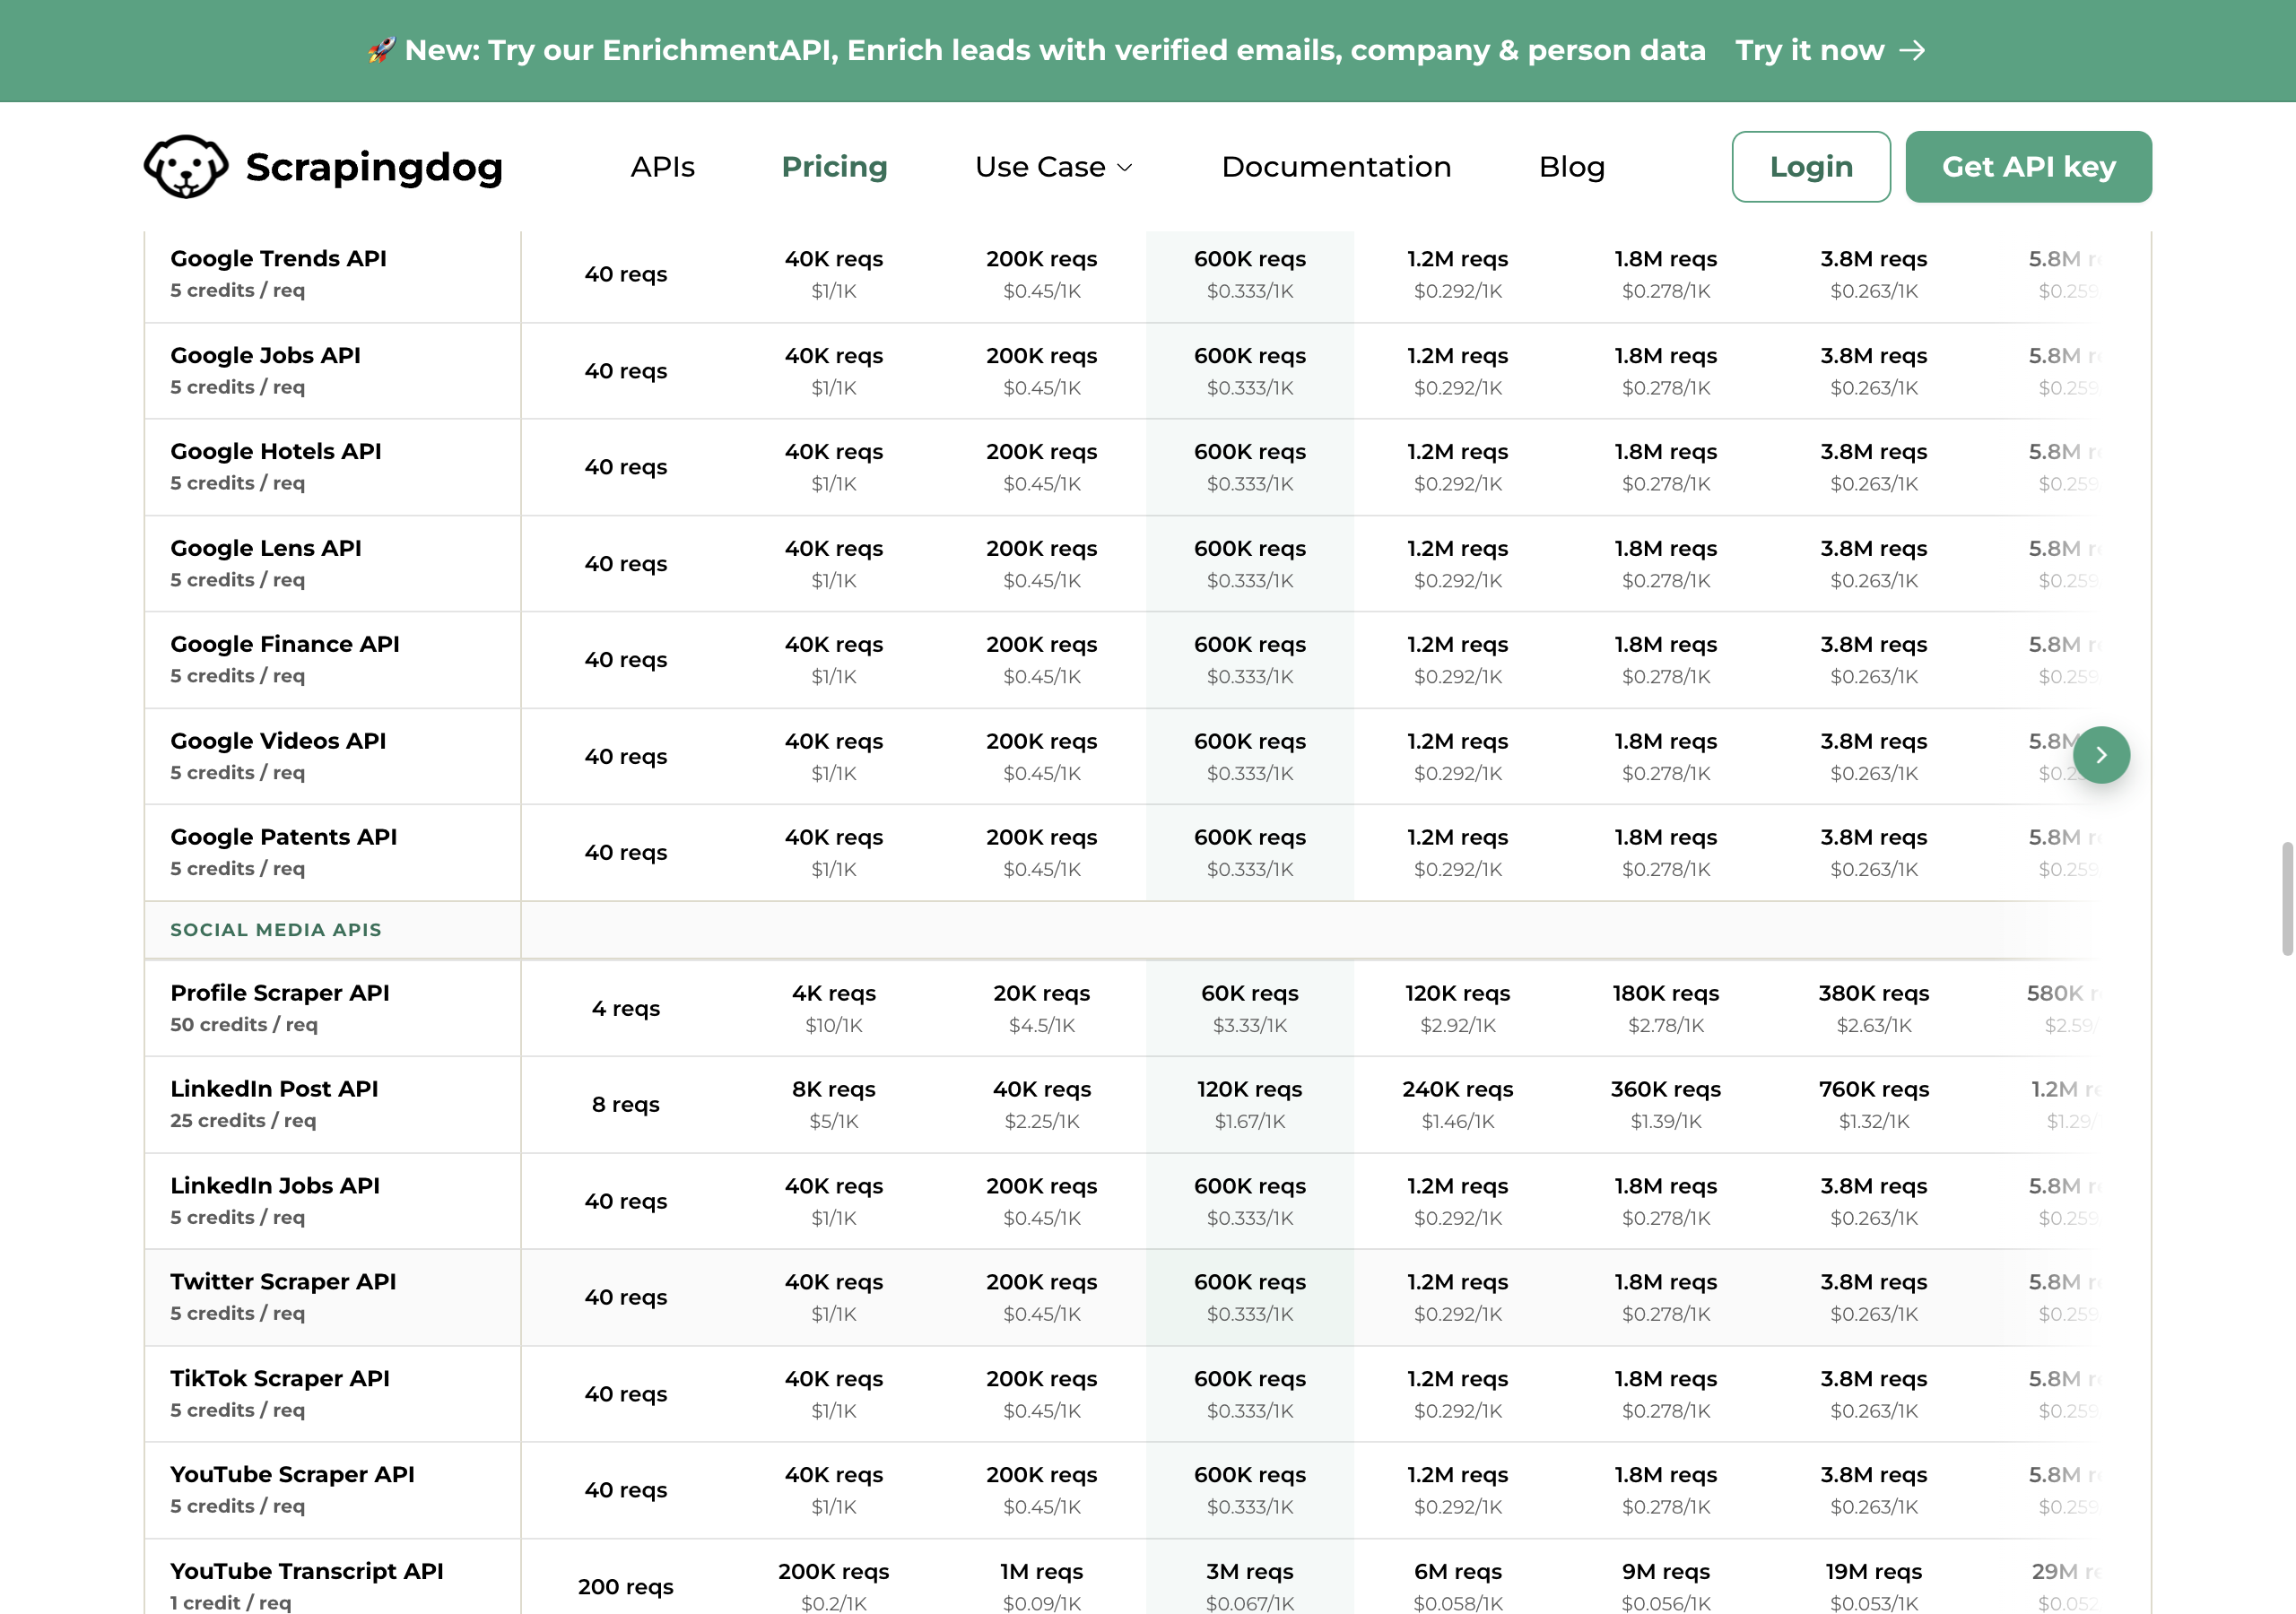Screen dimensions: 2296x1614
Task: Click '760K reqs' cell in LinkedIn Post row
Action: (1874, 1090)
